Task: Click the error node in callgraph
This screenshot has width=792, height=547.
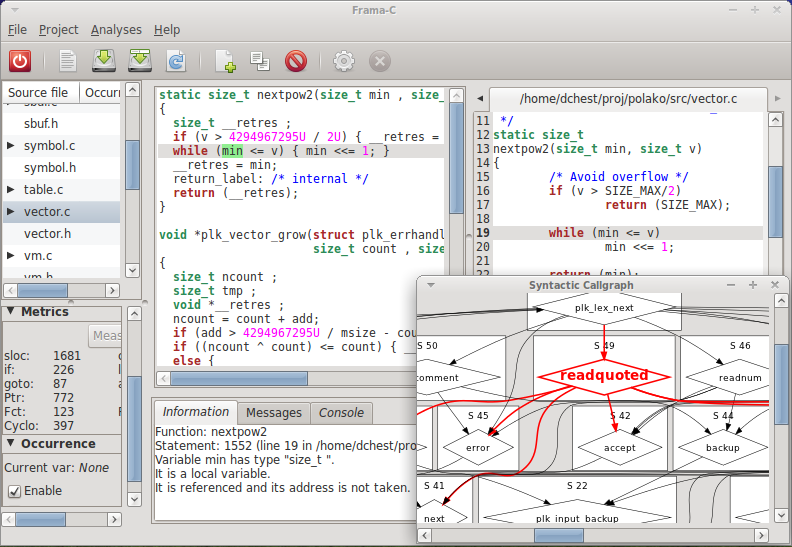Action: 478,447
